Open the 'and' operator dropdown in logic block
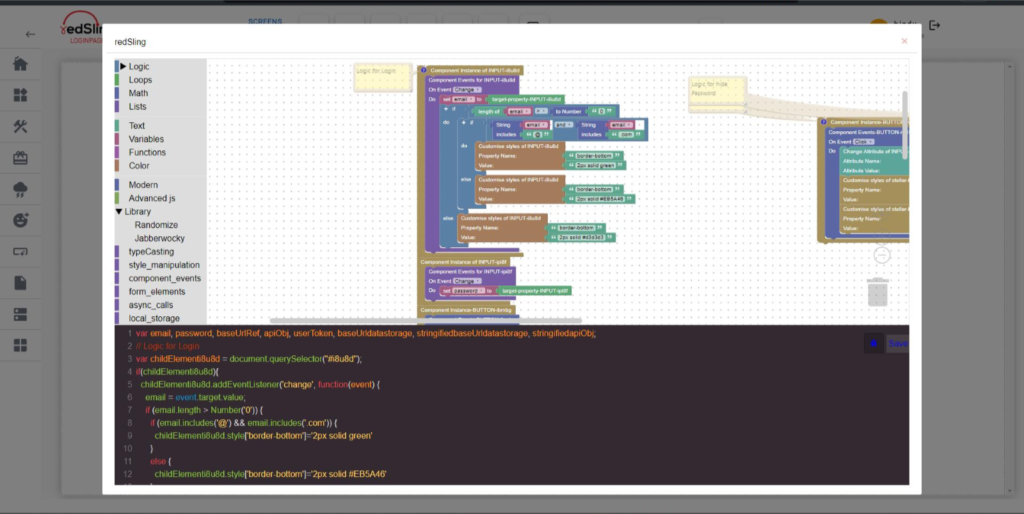Viewport: 1024px width, 514px height. [563, 124]
